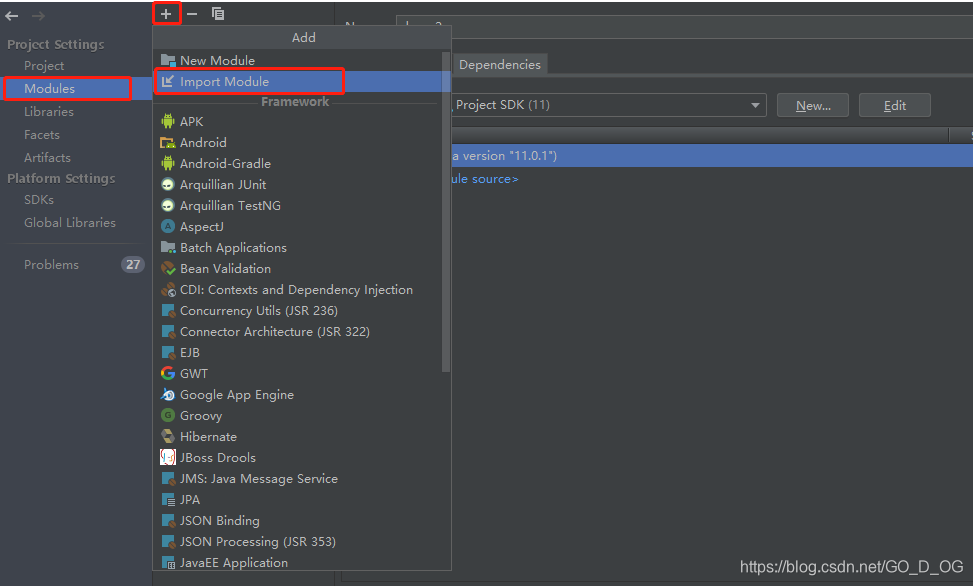
Task: Click the Android-Gradle robot icon
Action: (168, 163)
